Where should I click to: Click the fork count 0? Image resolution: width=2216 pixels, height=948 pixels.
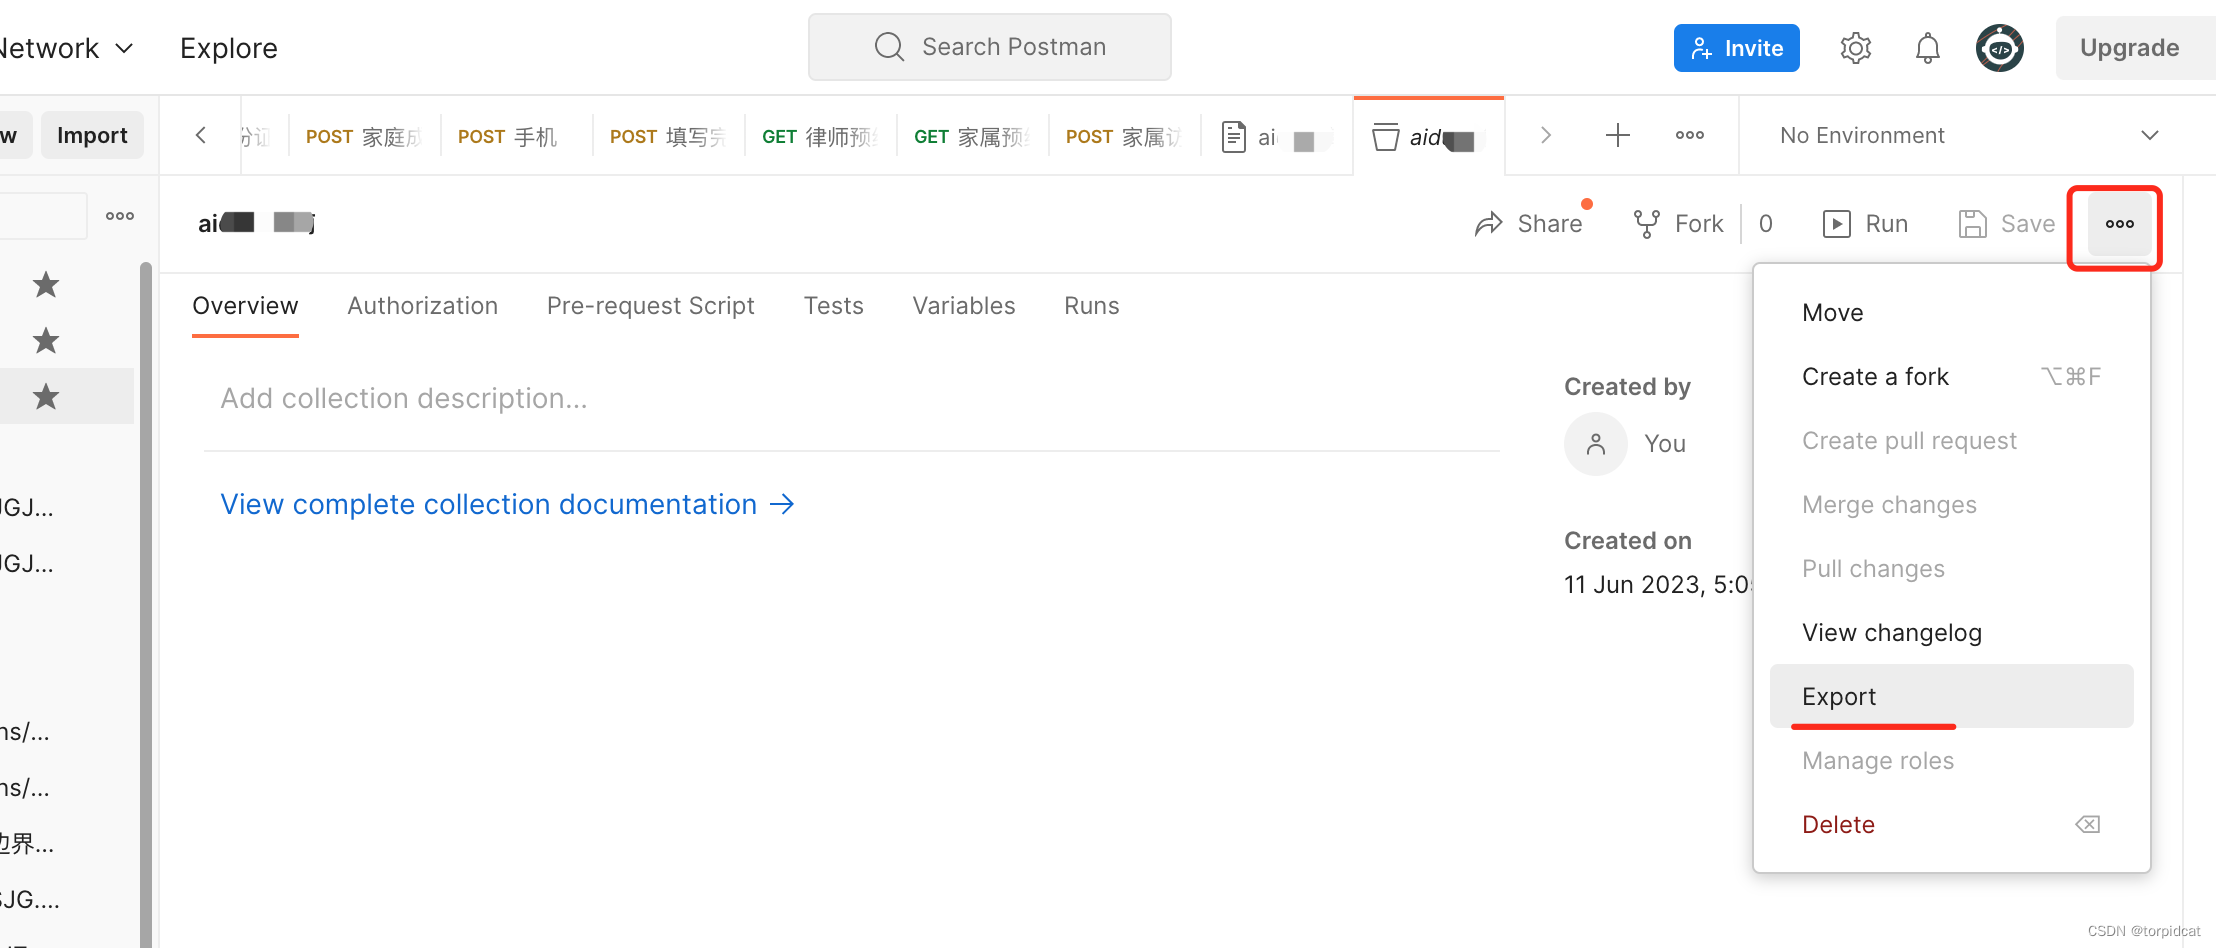click(1765, 224)
